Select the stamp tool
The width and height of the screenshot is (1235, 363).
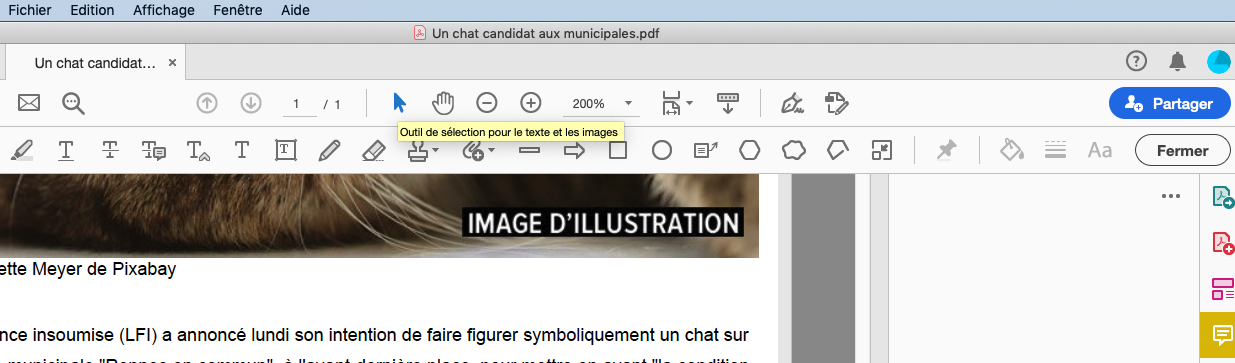tap(418, 150)
